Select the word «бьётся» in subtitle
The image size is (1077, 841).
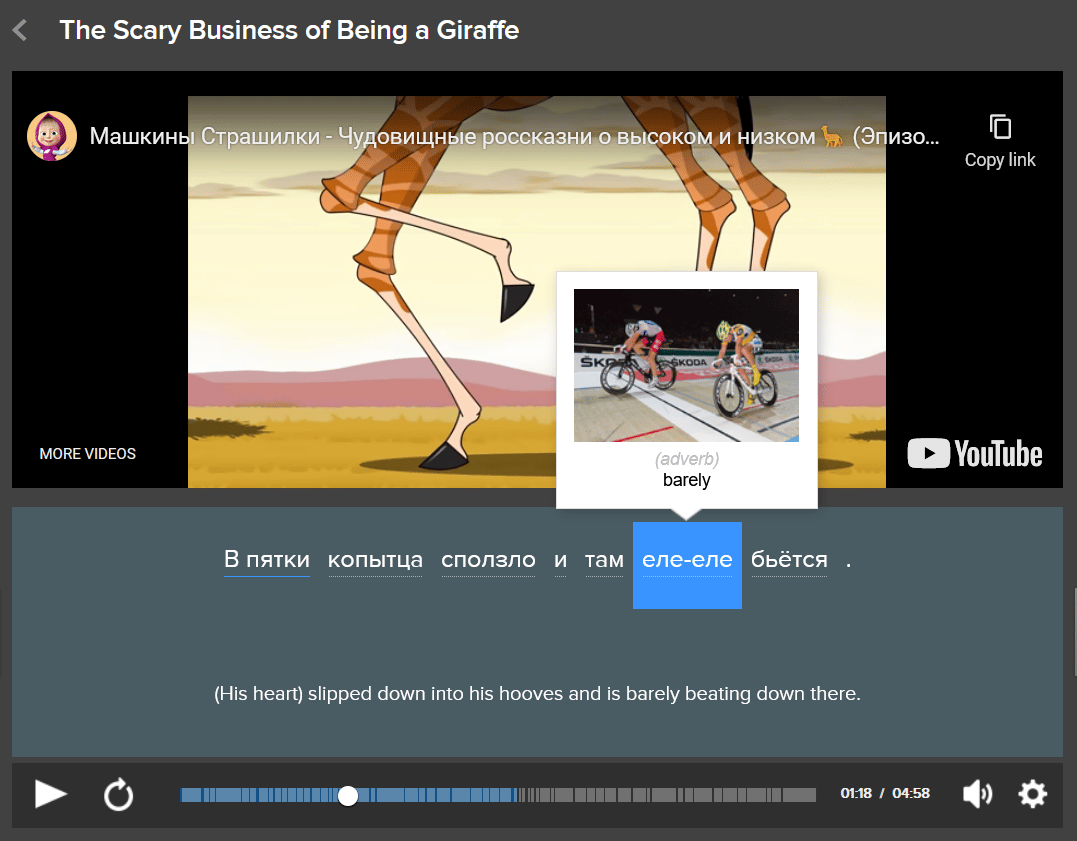point(789,560)
